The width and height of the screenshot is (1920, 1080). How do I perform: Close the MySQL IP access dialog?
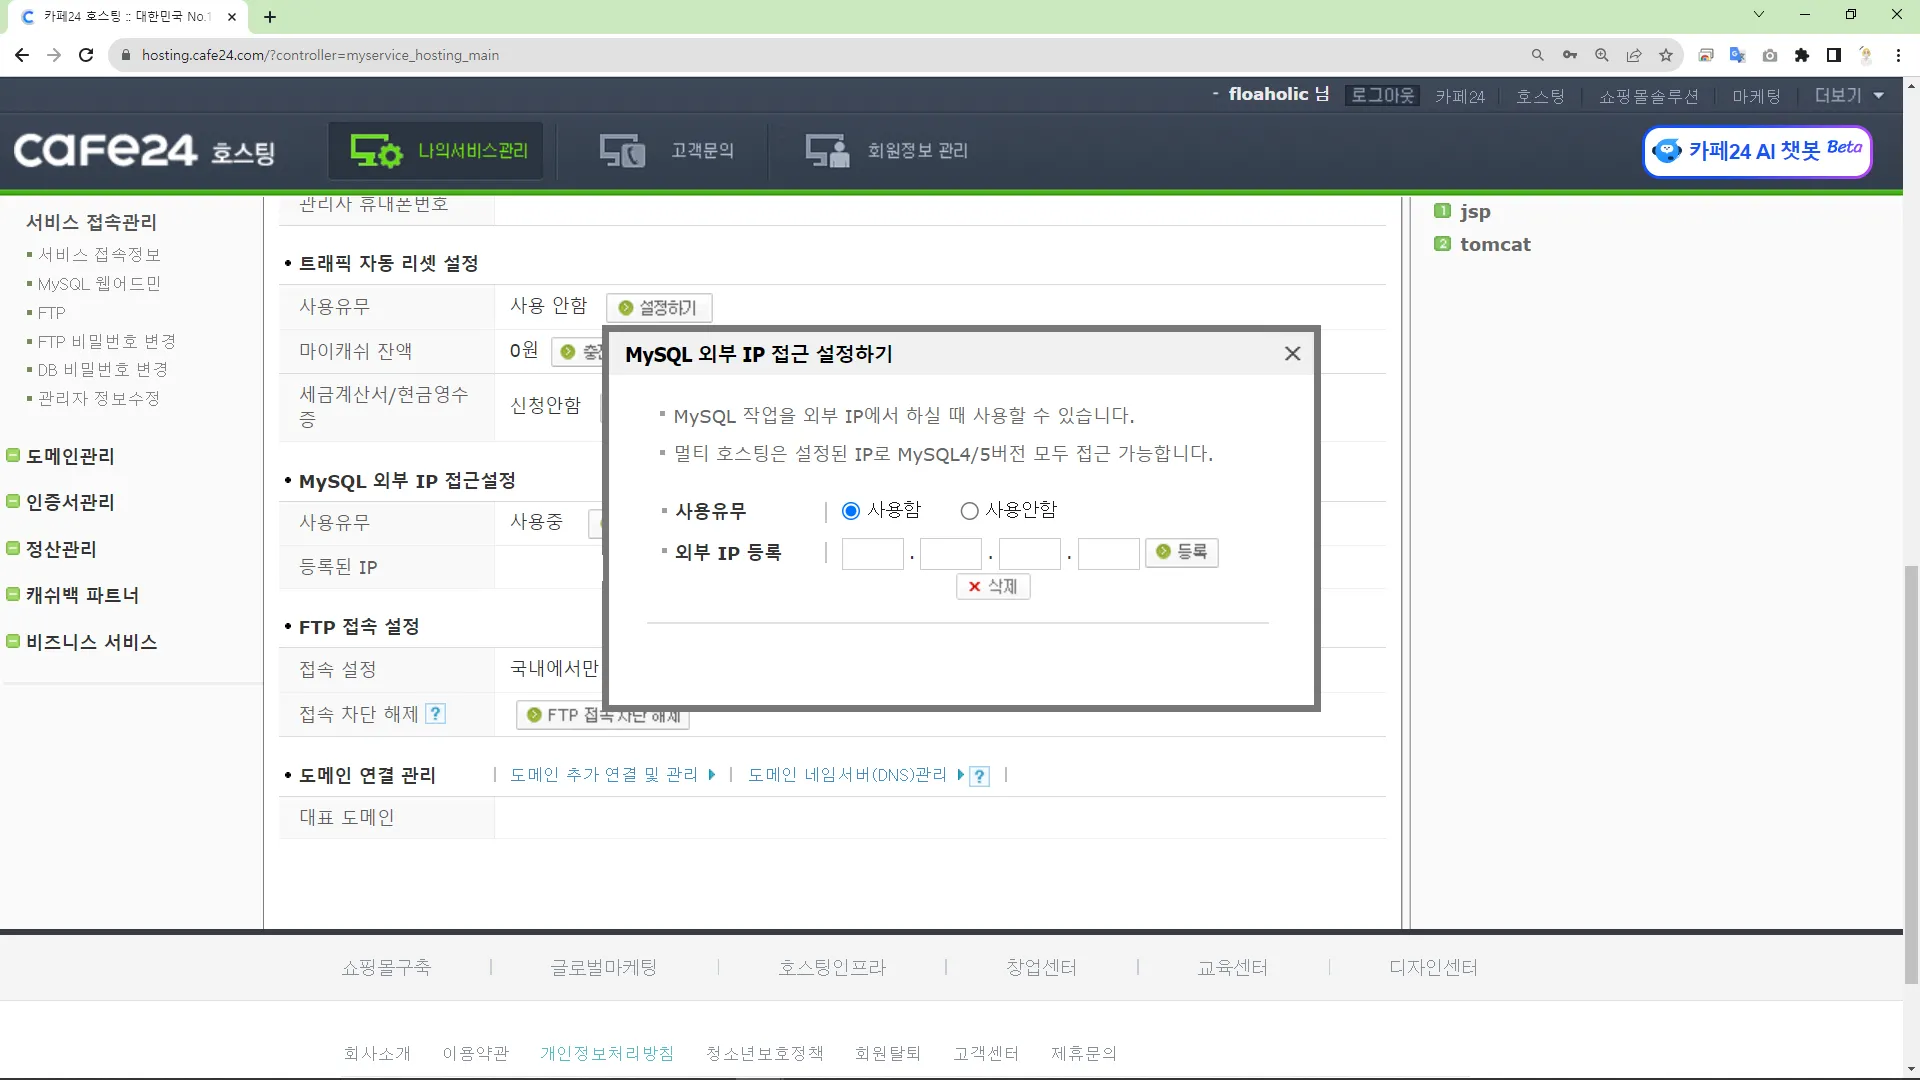(x=1292, y=354)
